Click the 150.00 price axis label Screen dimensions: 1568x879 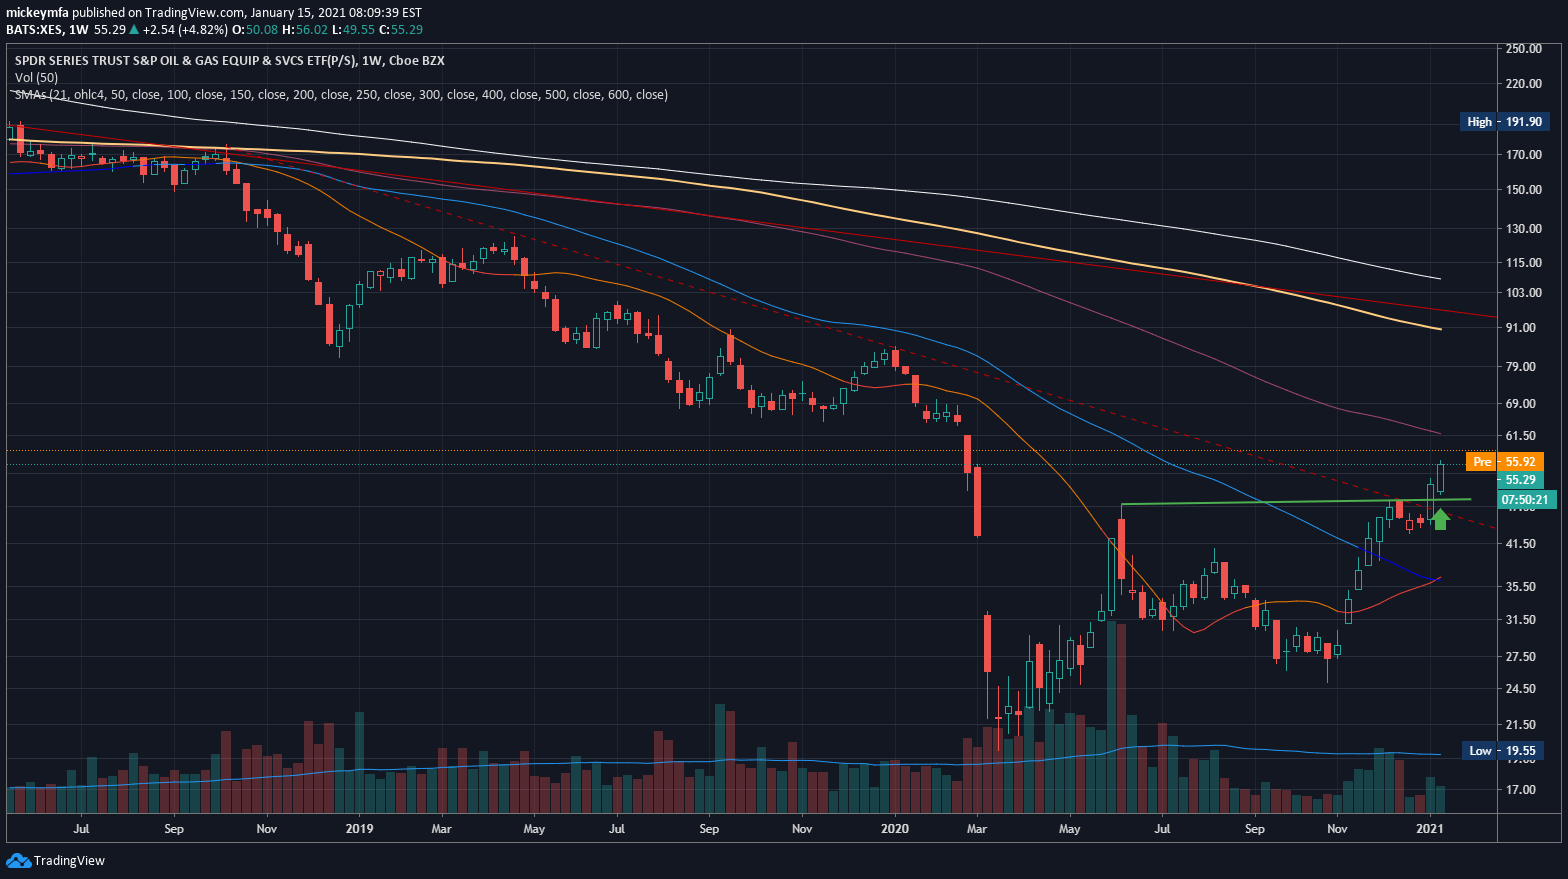click(x=1523, y=190)
